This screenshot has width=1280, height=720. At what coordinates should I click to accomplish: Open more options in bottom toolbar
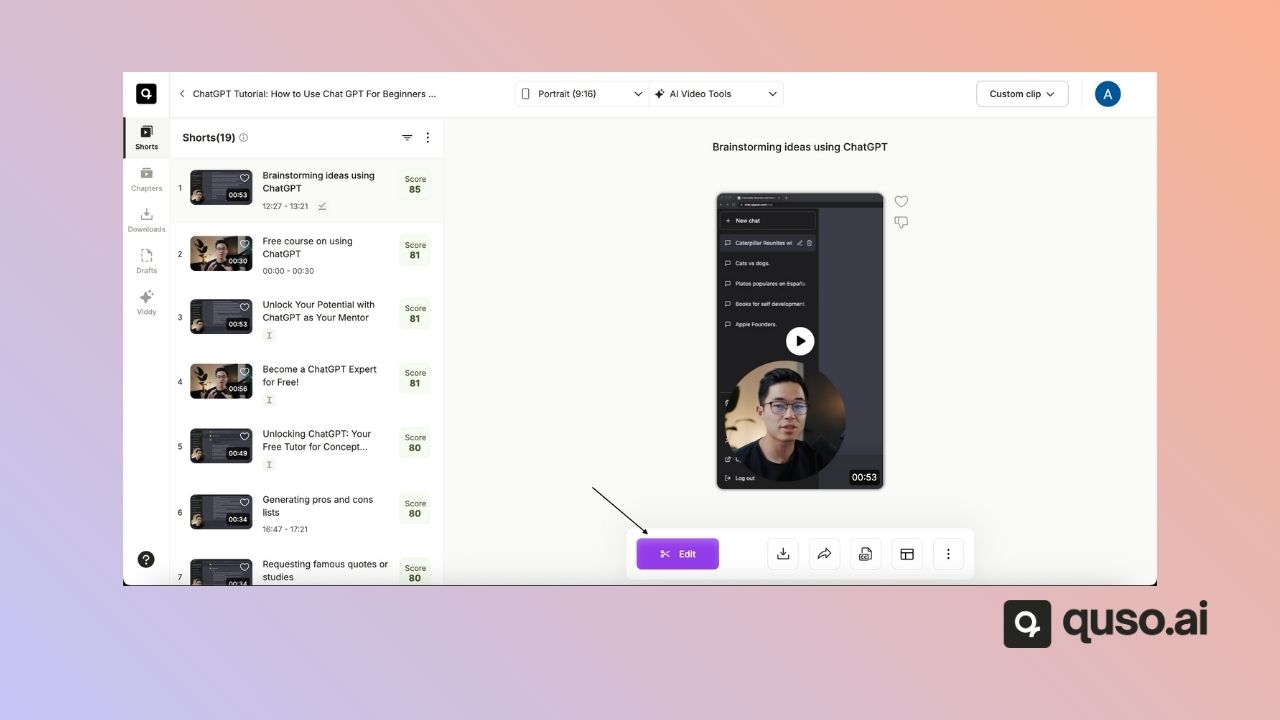tap(948, 554)
